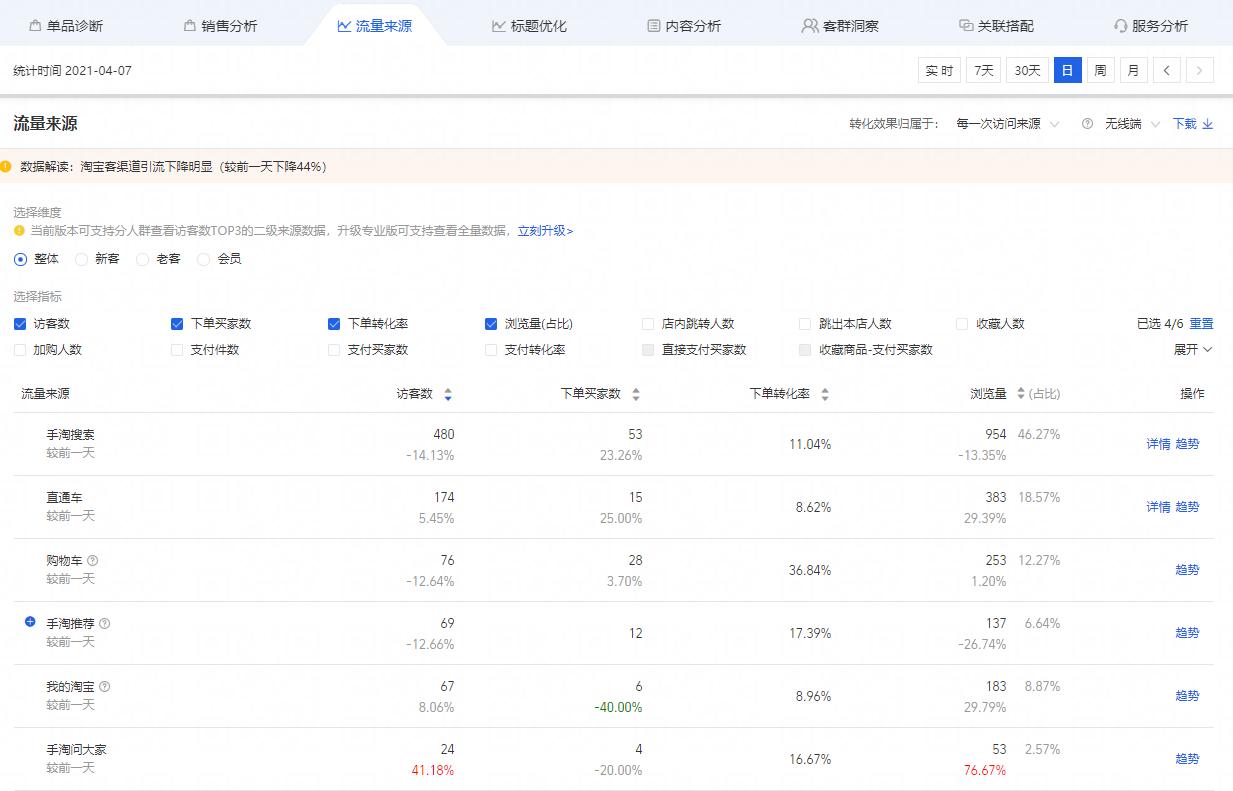Sort by 访客数 column arrows
The image size is (1233, 791).
click(448, 395)
